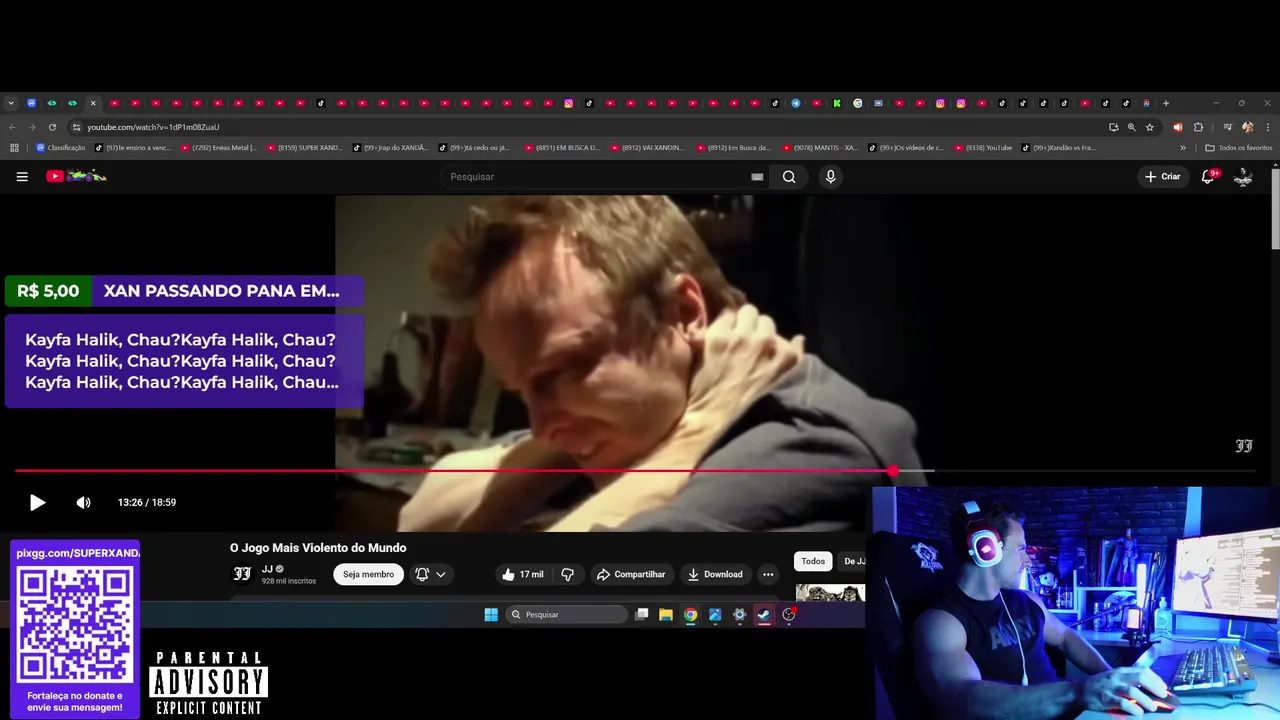Viewport: 1280px width, 720px height.
Task: Open the on-screen keyboard icon in search box
Action: click(x=757, y=177)
